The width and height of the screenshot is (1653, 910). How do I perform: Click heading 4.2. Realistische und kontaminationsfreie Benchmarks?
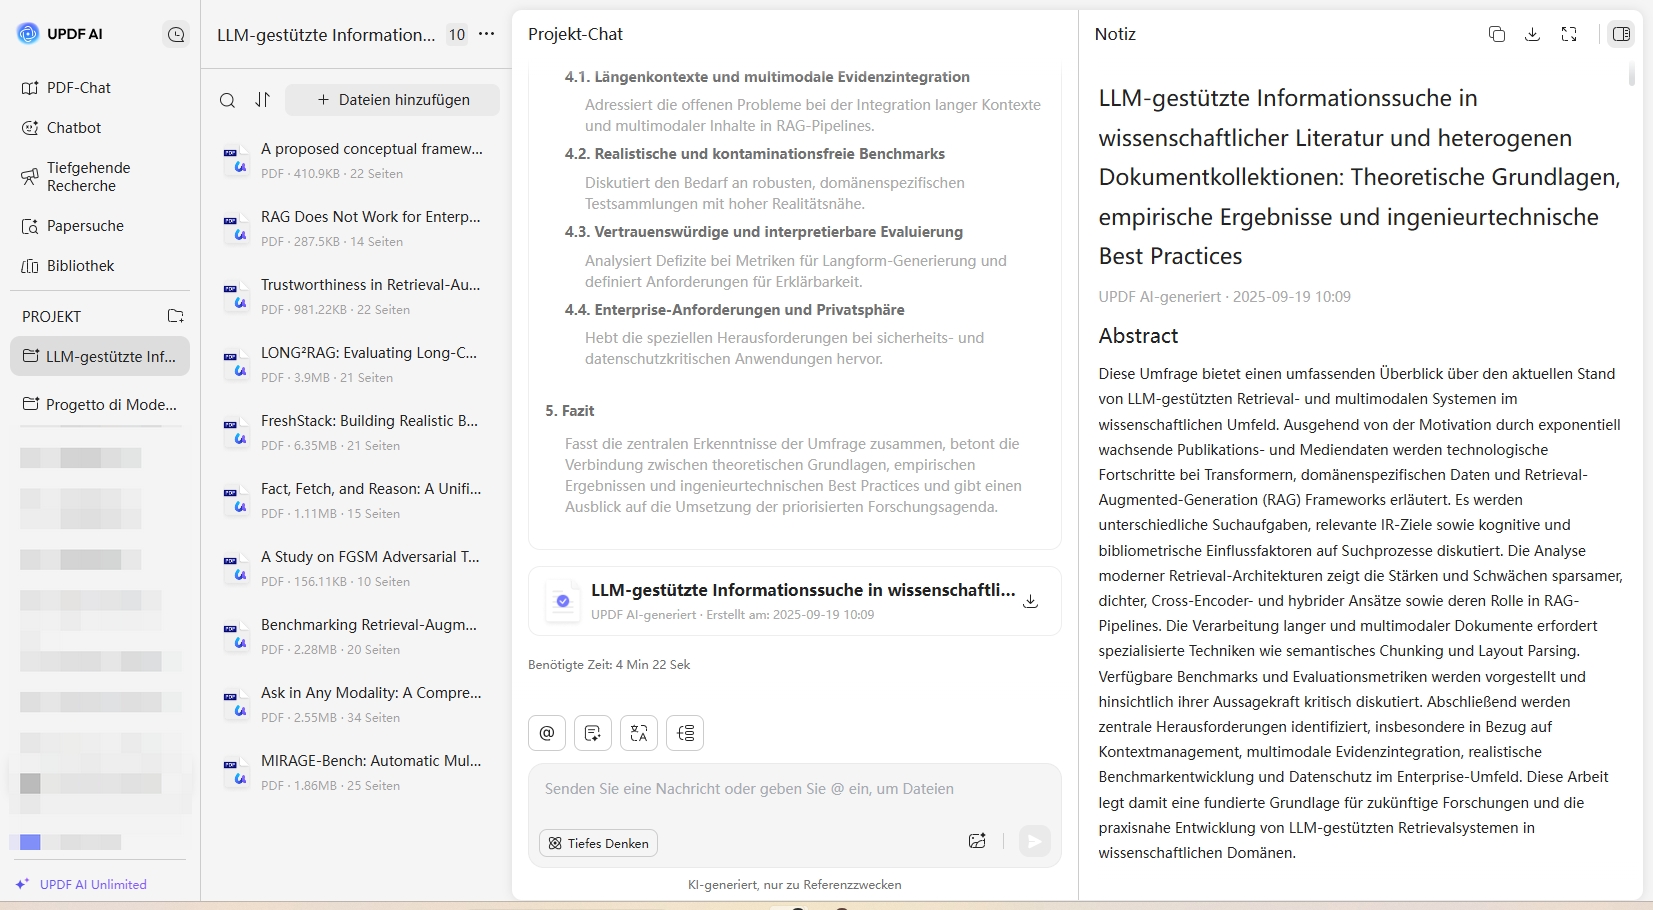click(x=755, y=154)
